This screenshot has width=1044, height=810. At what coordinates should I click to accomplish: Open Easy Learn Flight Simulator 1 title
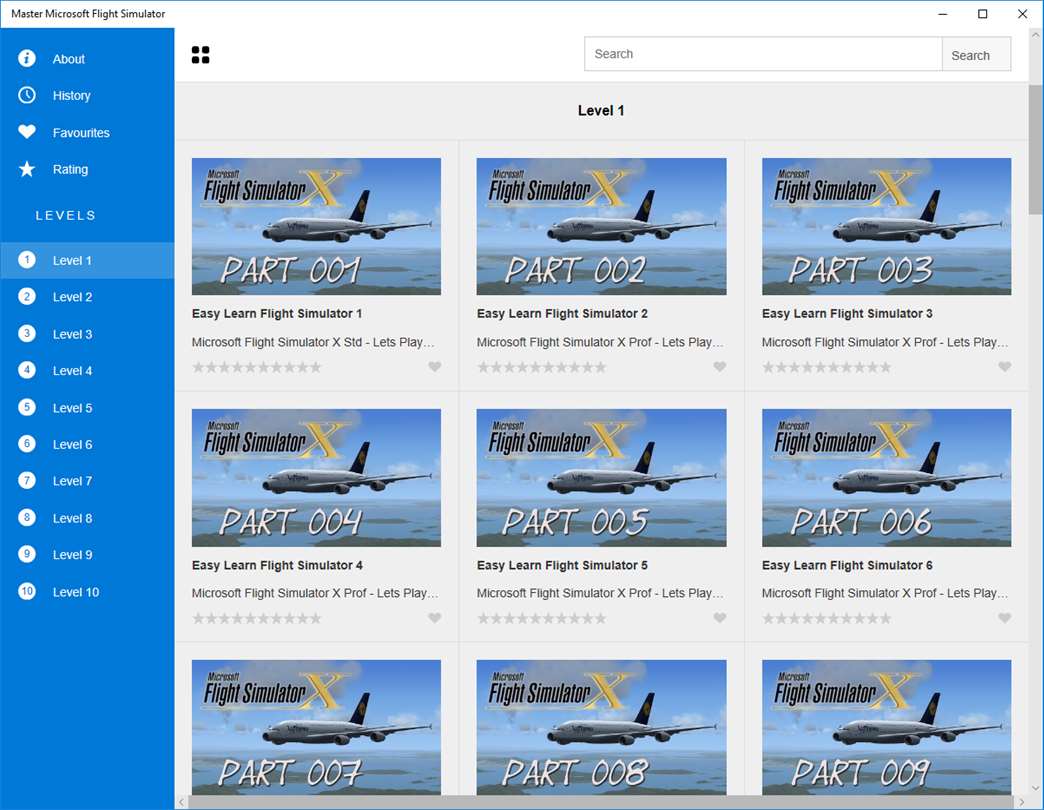(x=277, y=313)
